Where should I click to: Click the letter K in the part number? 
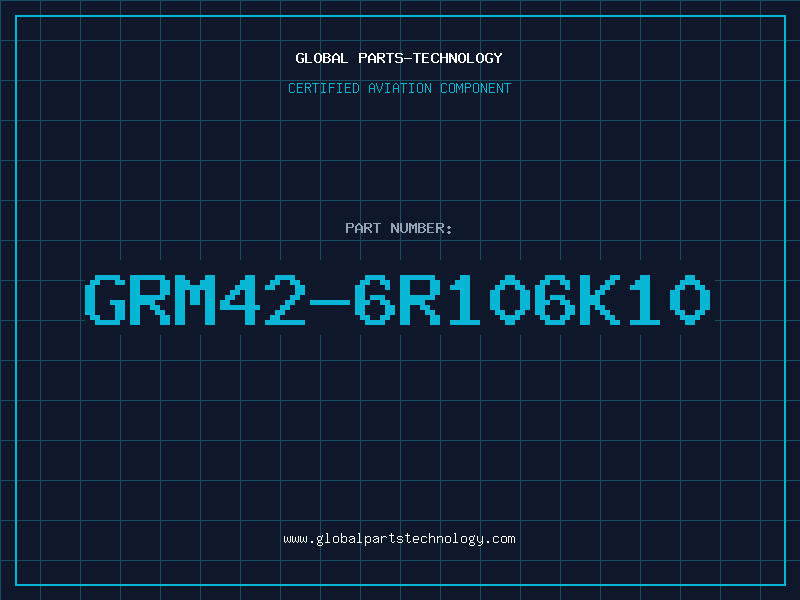(599, 300)
